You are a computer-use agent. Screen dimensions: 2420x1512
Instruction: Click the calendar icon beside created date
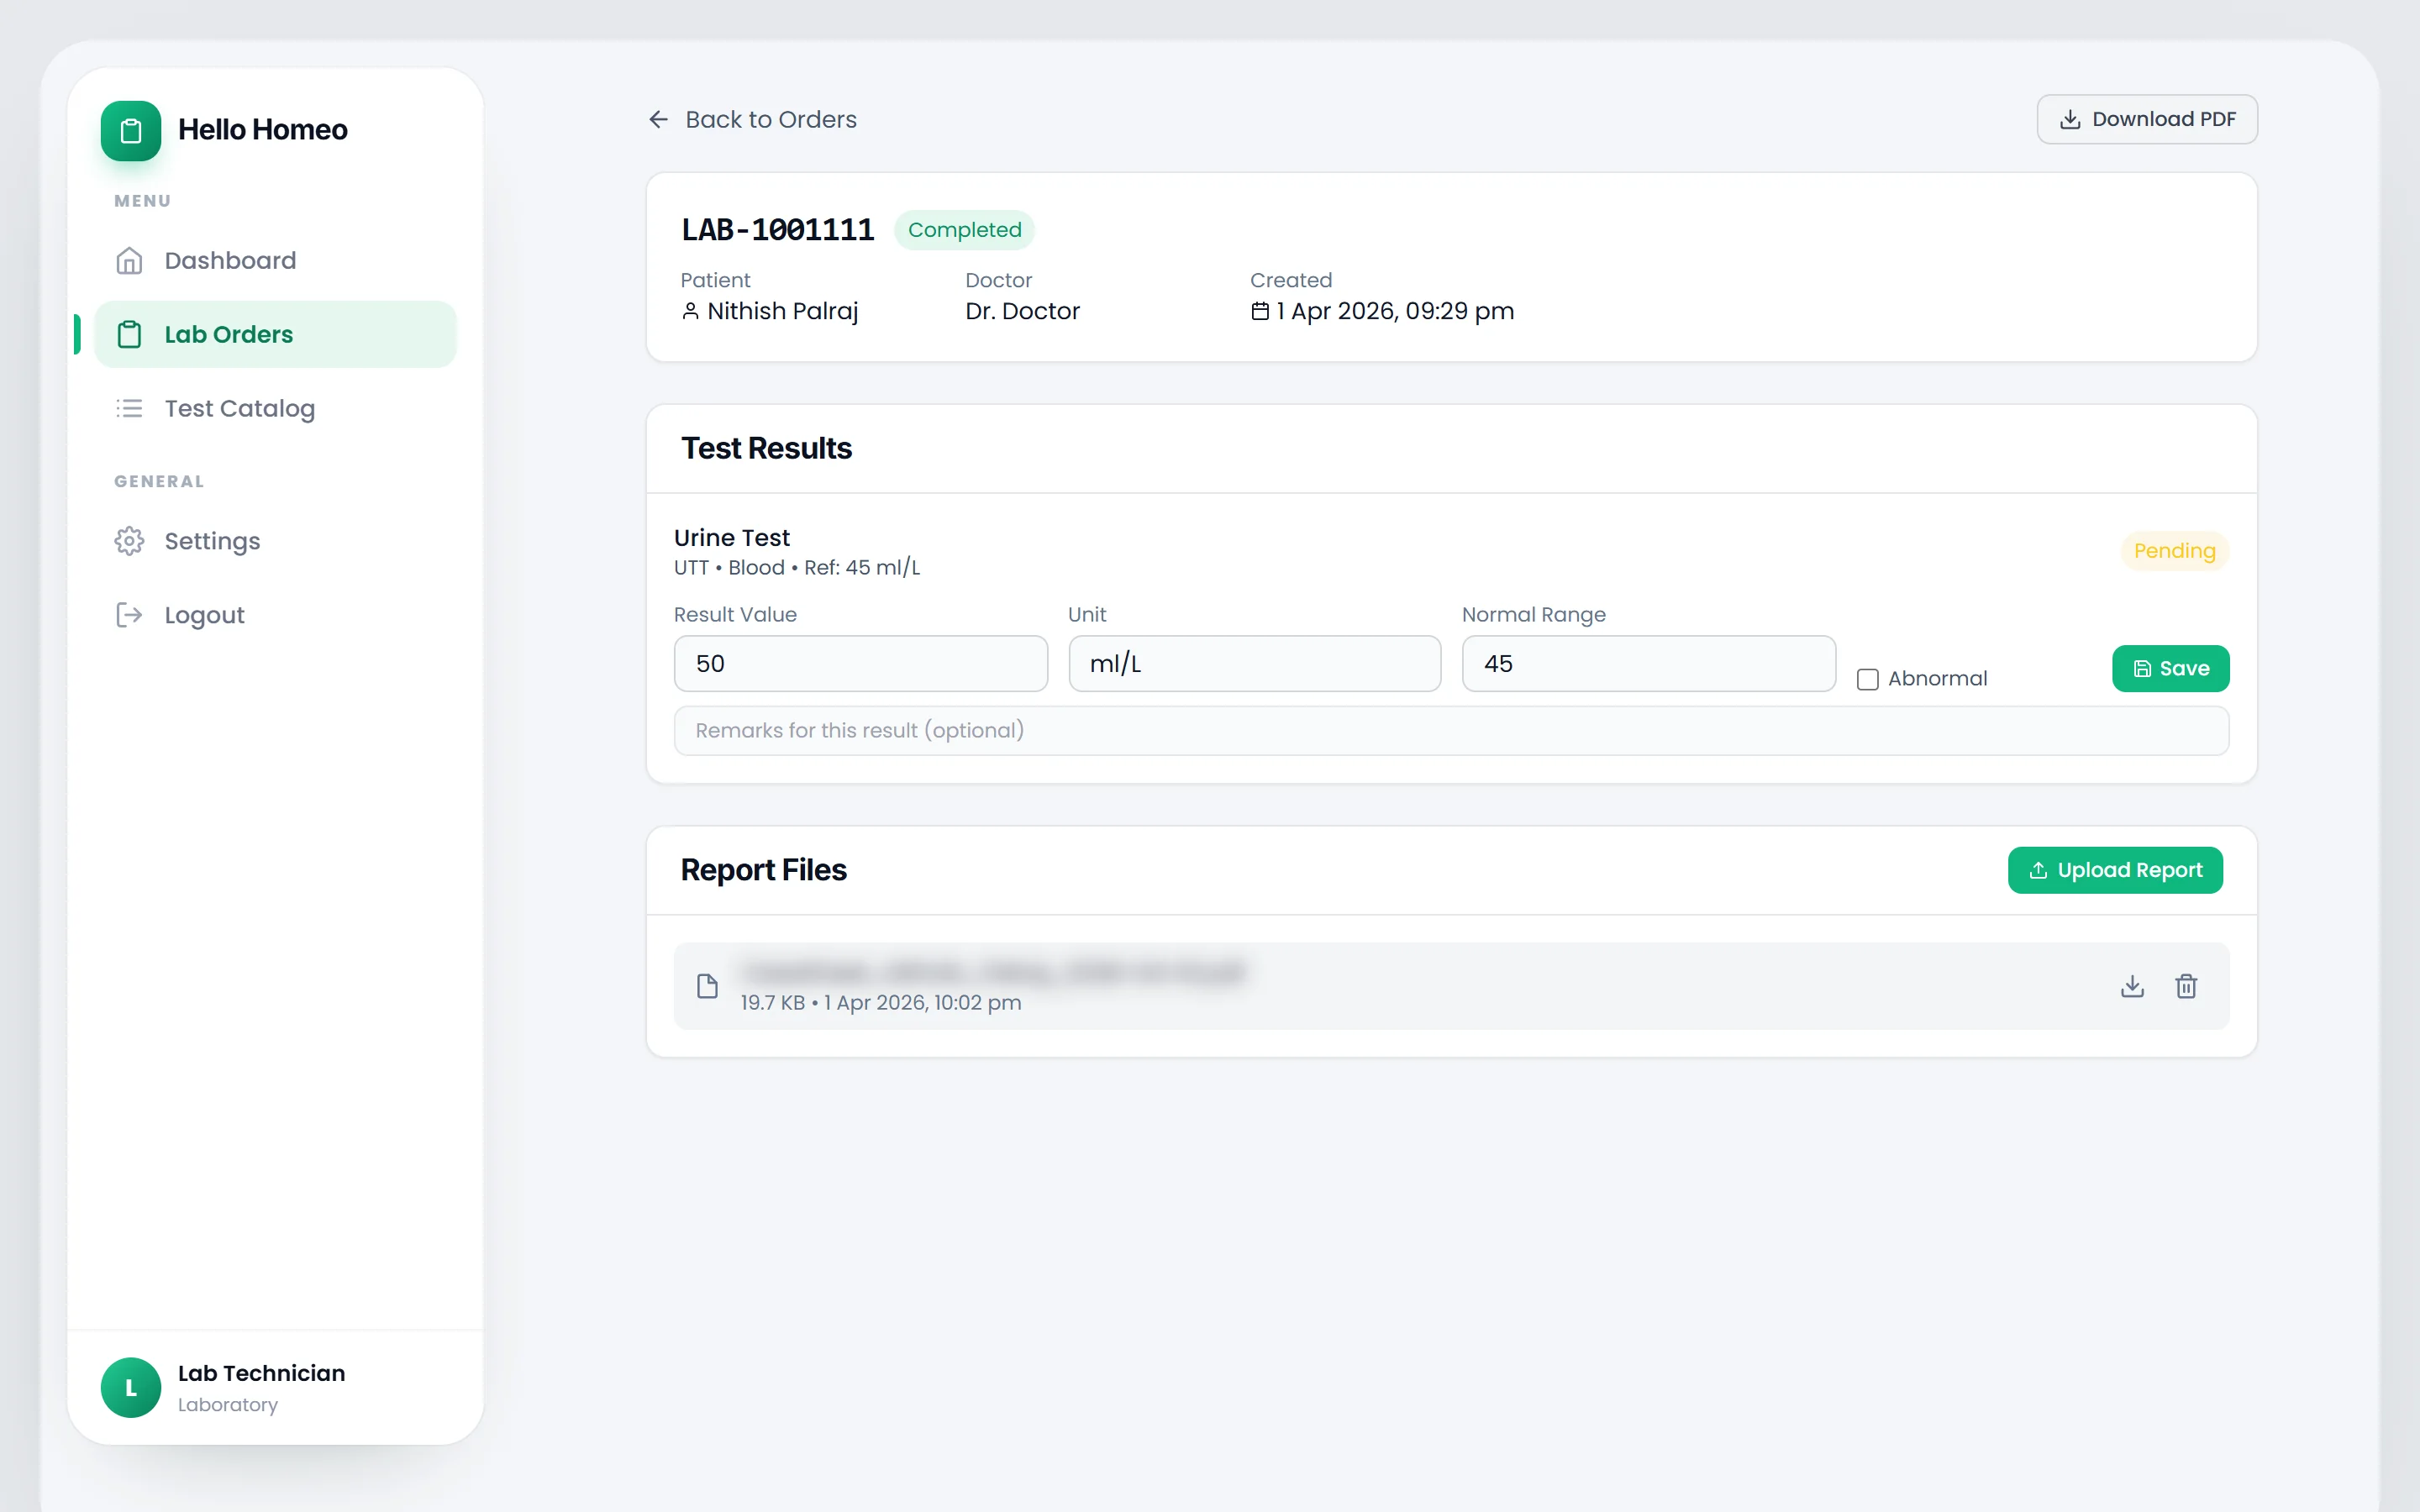[x=1260, y=311]
